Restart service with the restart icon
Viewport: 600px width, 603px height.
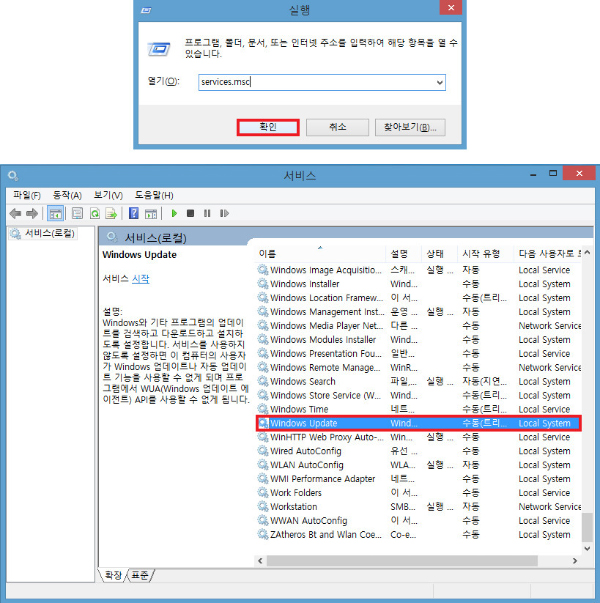(224, 213)
